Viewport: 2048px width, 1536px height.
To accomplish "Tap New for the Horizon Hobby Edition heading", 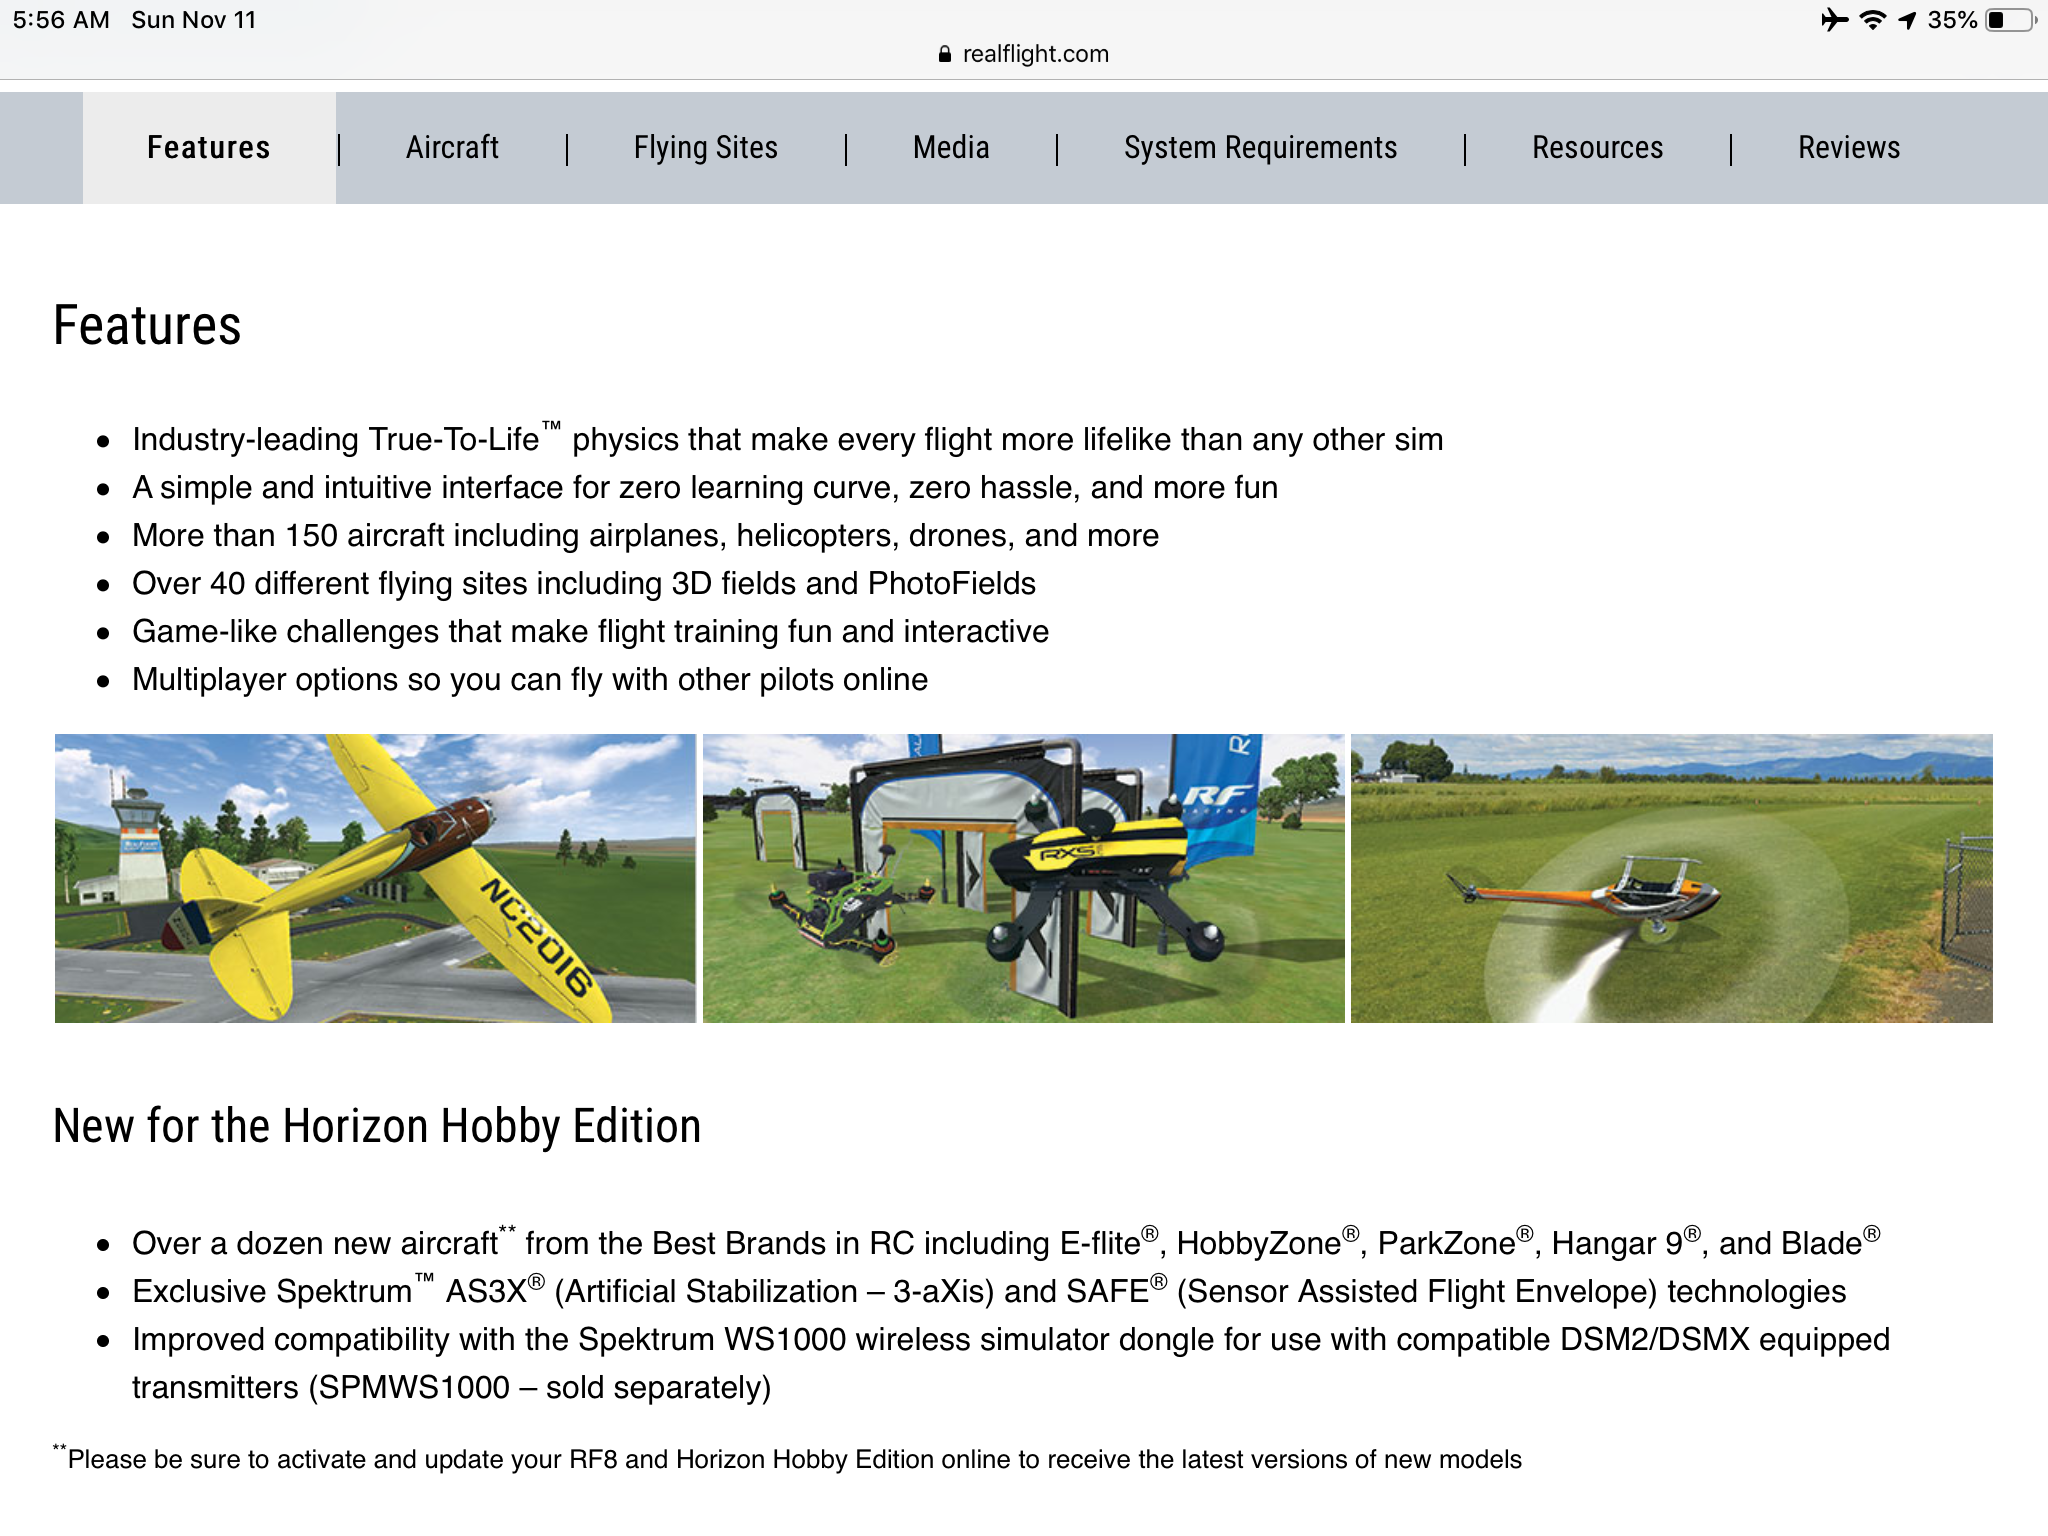I will point(377,1126).
